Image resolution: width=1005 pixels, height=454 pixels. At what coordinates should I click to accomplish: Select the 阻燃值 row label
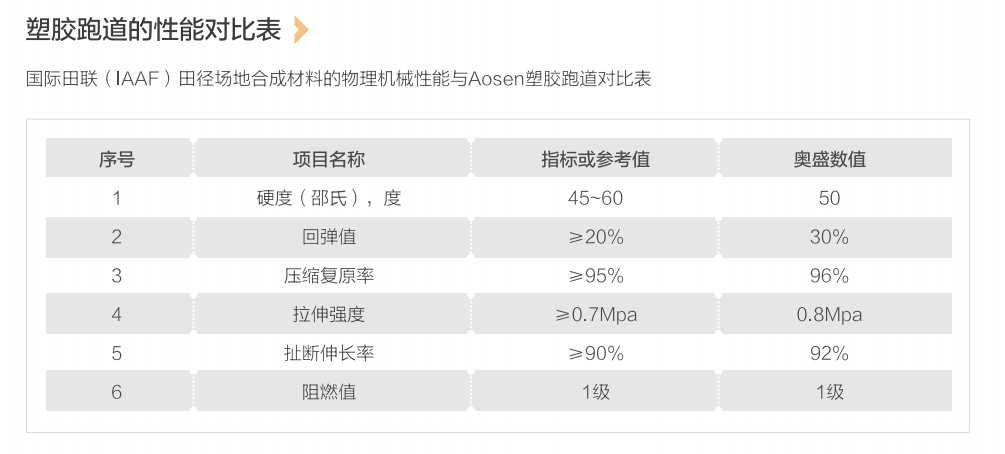click(x=329, y=392)
